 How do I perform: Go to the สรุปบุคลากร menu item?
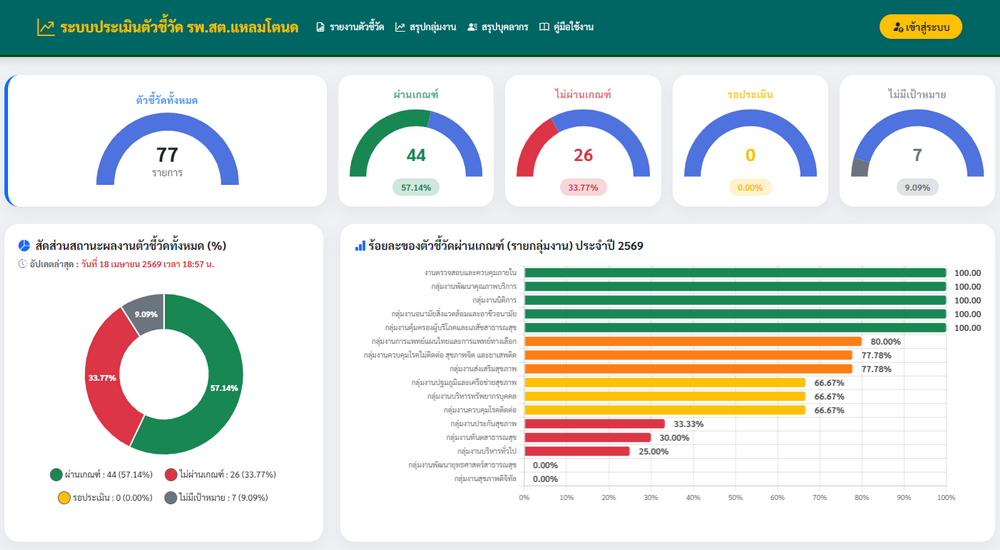(504, 27)
